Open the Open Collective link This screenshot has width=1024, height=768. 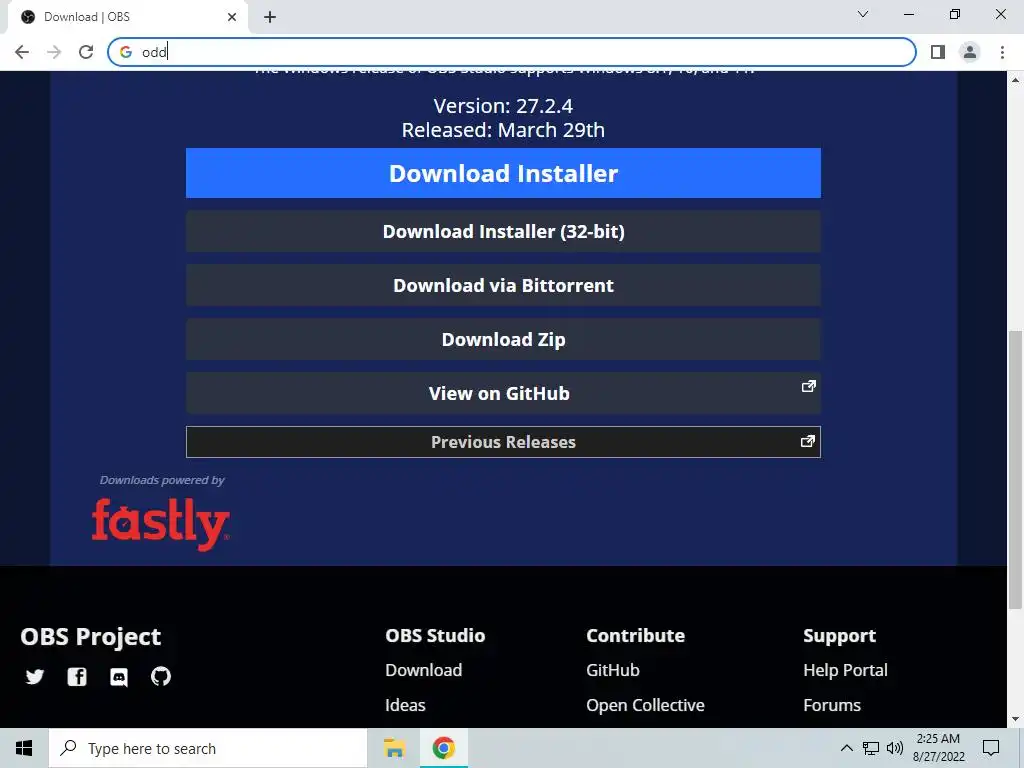(x=645, y=705)
